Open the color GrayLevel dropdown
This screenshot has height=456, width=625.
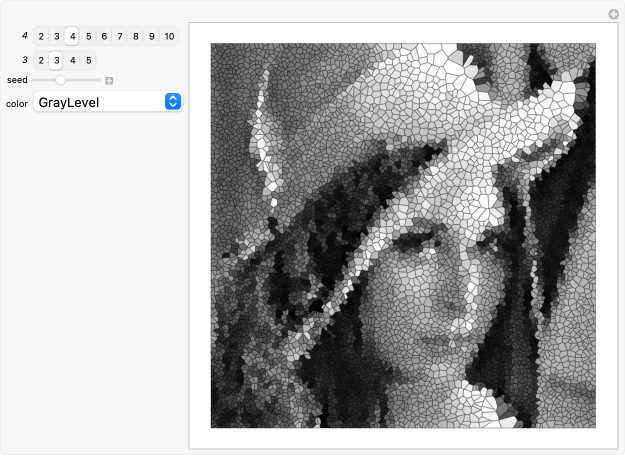tap(107, 102)
